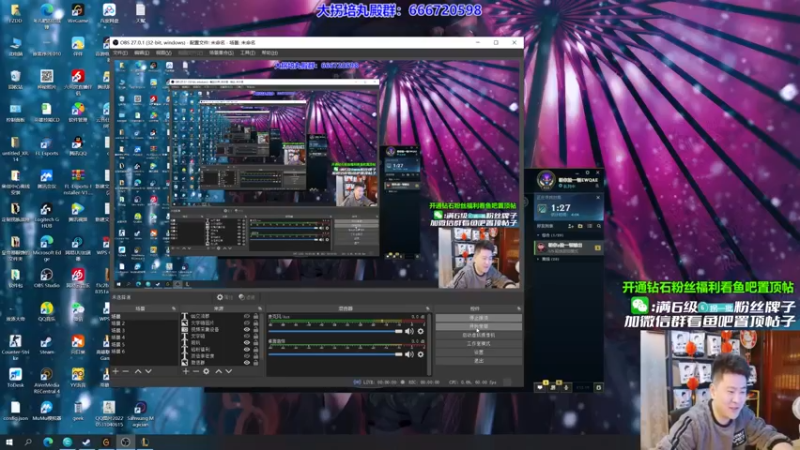Remove the selected source with minus button
800x450 pixels.
tap(195, 371)
